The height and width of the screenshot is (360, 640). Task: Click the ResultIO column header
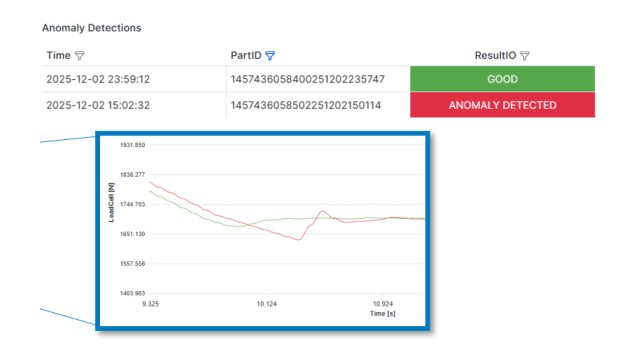(495, 56)
